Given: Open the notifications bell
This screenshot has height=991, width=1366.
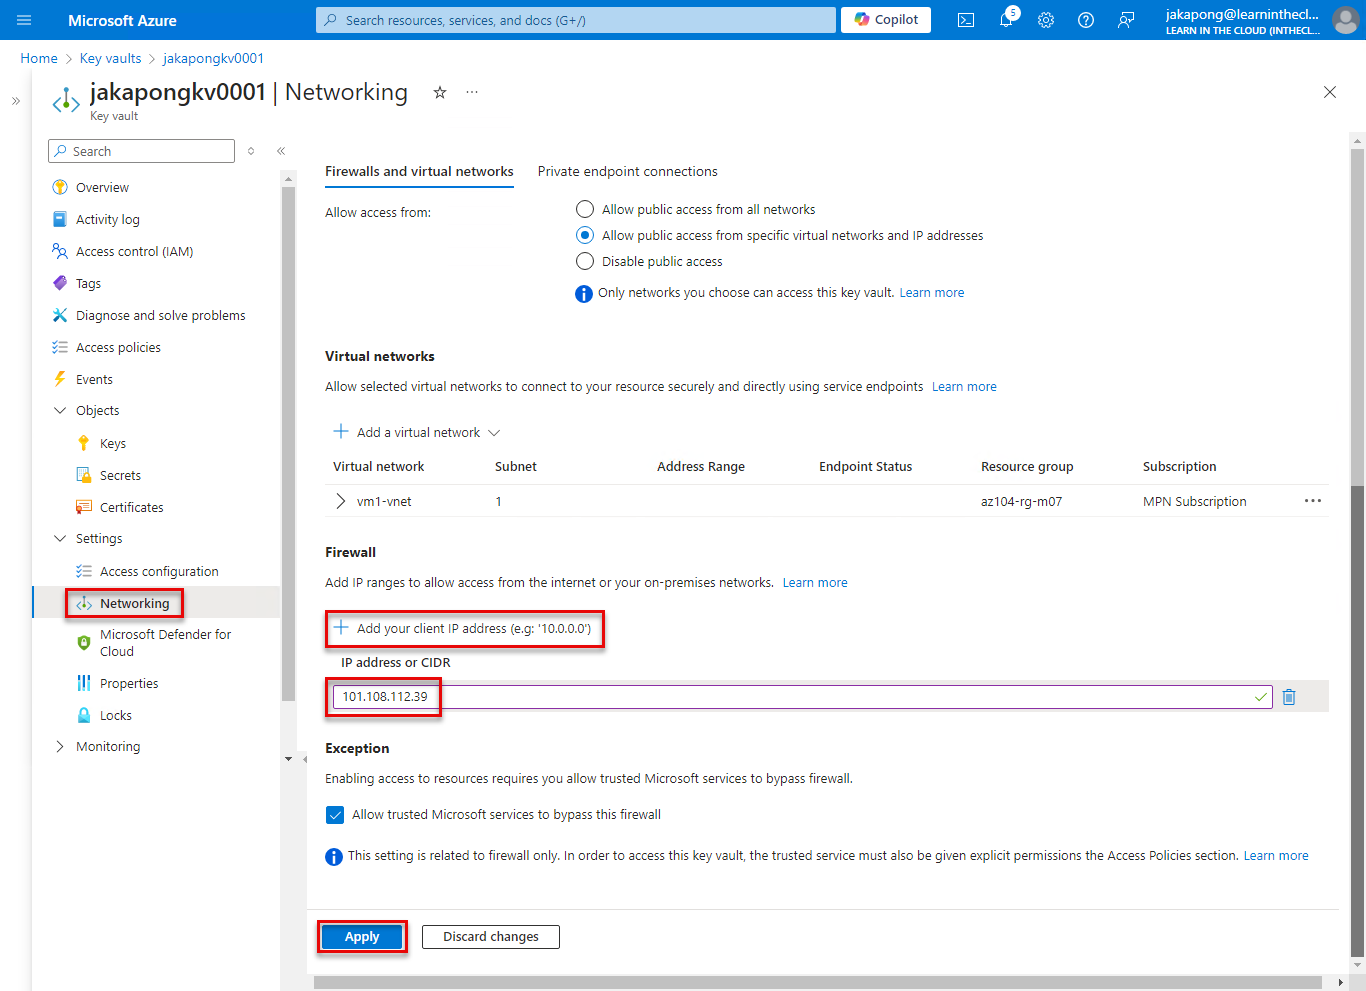Looking at the screenshot, I should (x=1006, y=20).
